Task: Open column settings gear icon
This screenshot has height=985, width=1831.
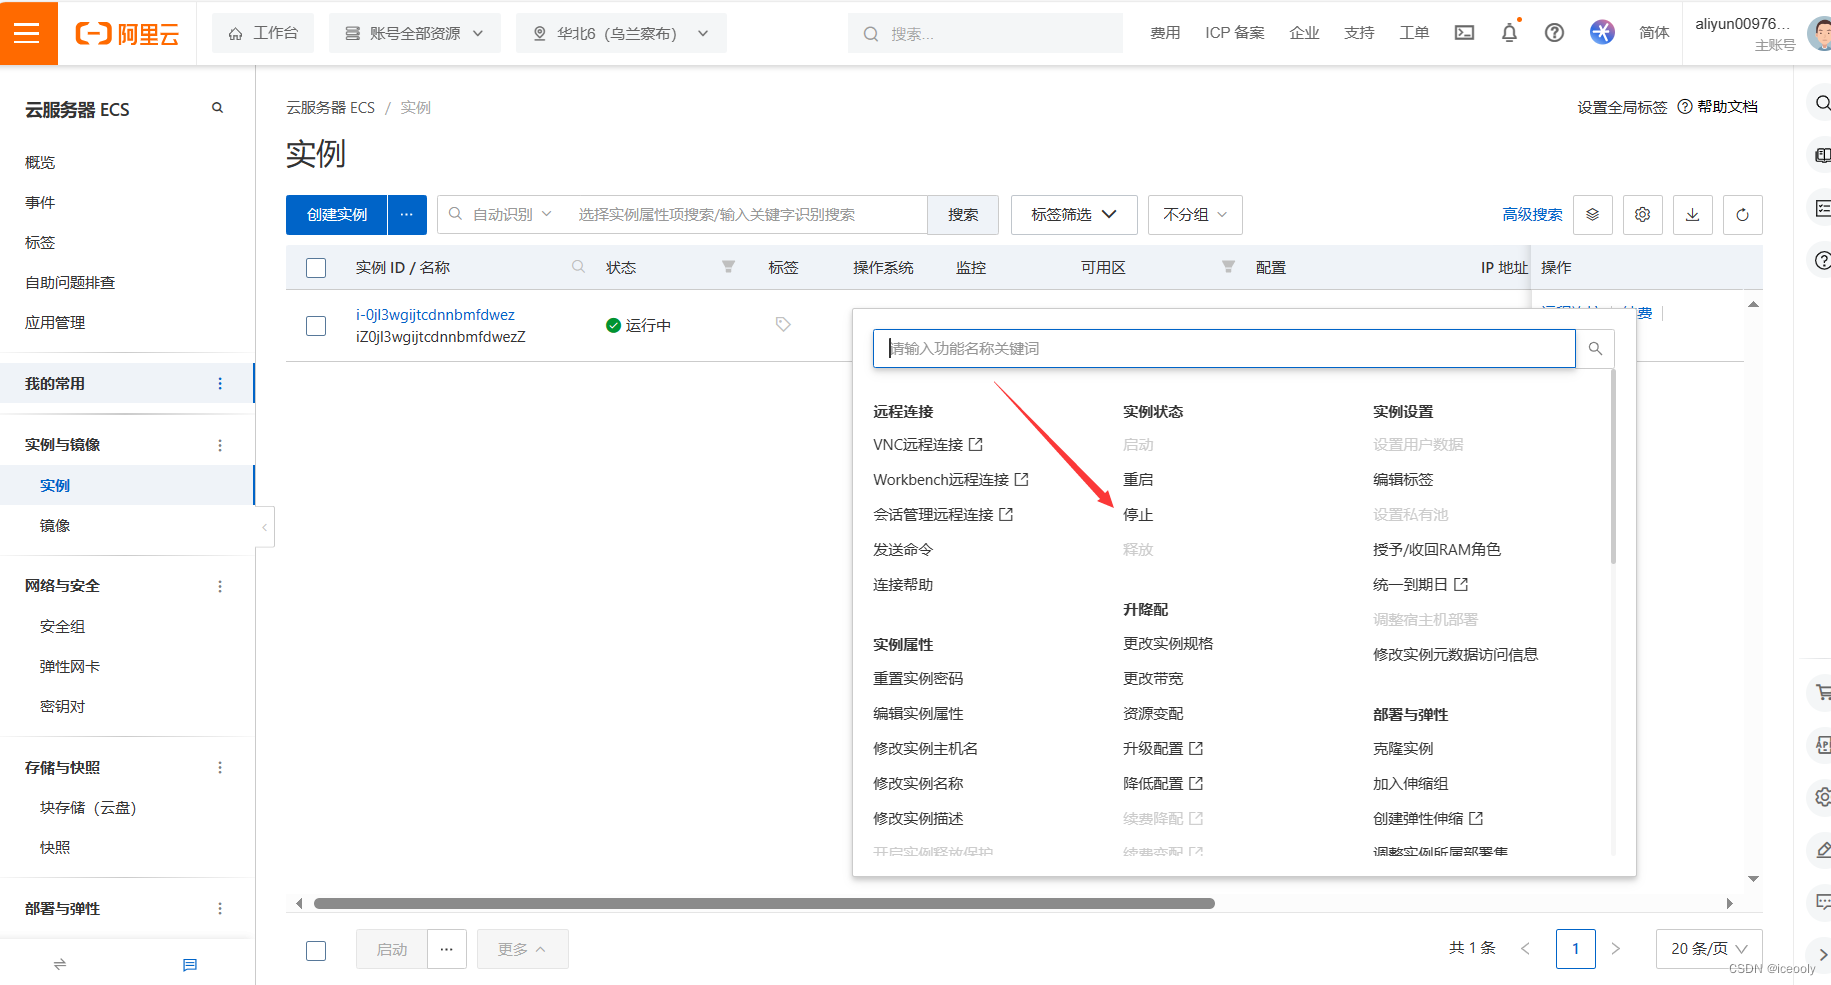Action: pyautogui.click(x=1643, y=215)
